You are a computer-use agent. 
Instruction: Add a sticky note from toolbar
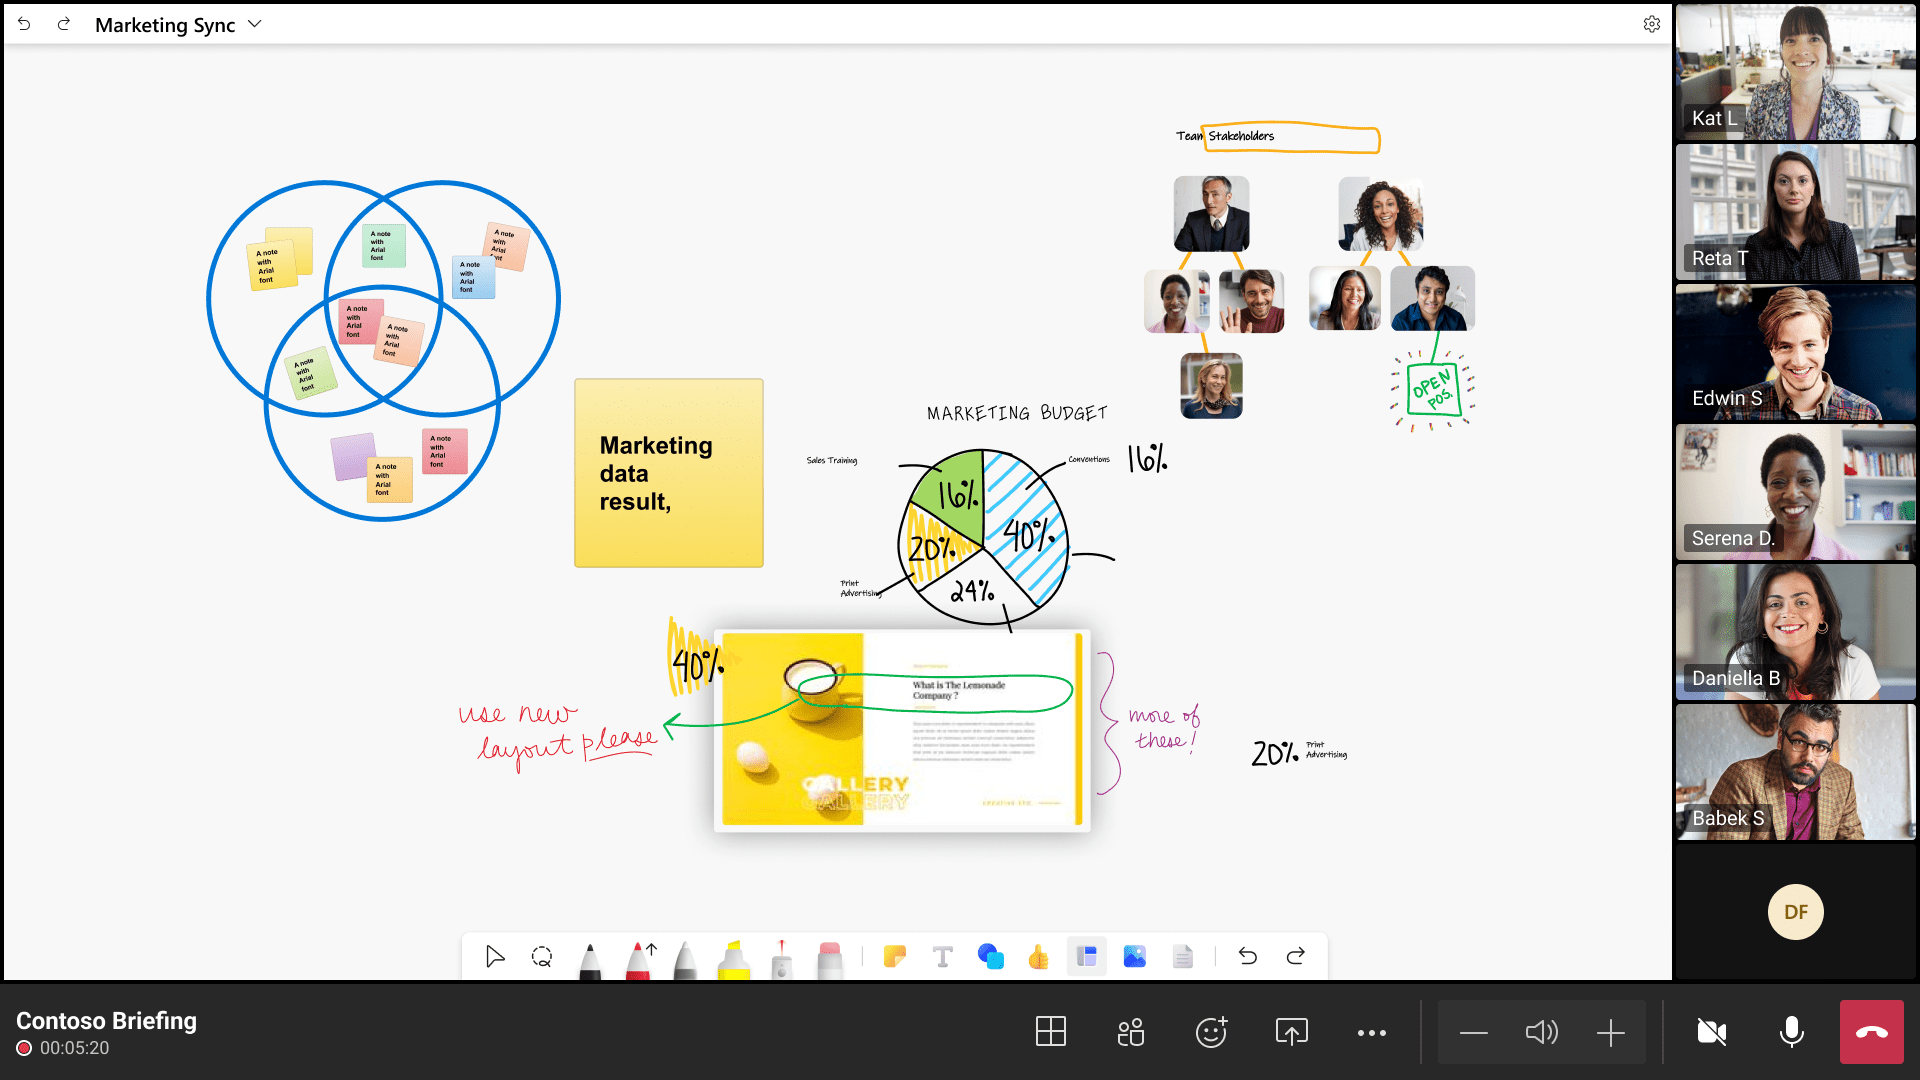click(894, 957)
